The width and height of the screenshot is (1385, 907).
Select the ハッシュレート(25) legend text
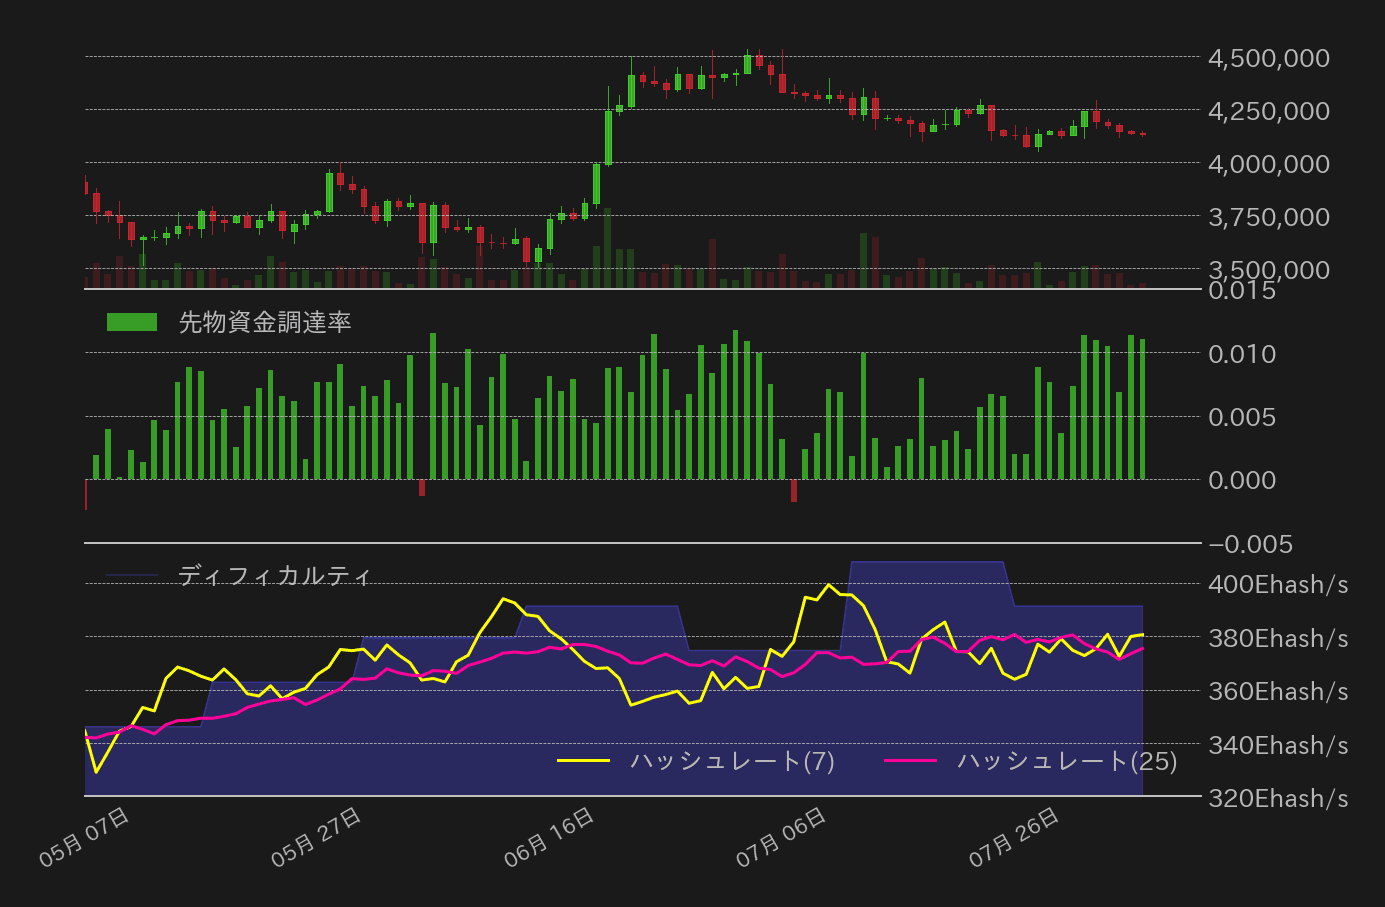pyautogui.click(x=1067, y=761)
